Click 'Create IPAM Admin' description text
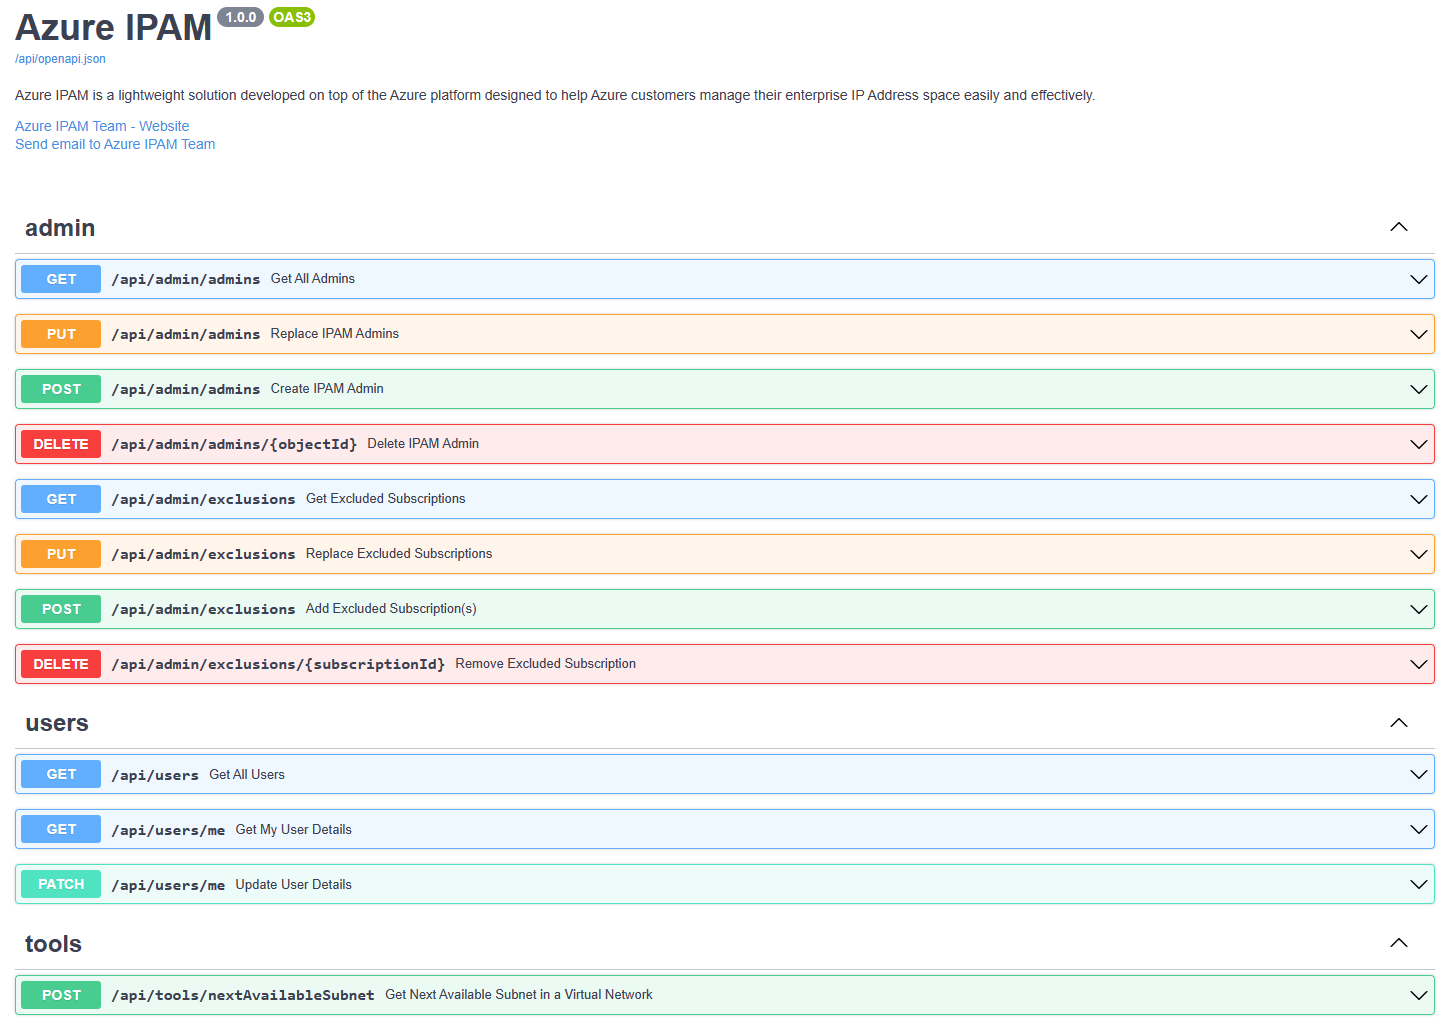This screenshot has height=1028, width=1450. pyautogui.click(x=327, y=389)
